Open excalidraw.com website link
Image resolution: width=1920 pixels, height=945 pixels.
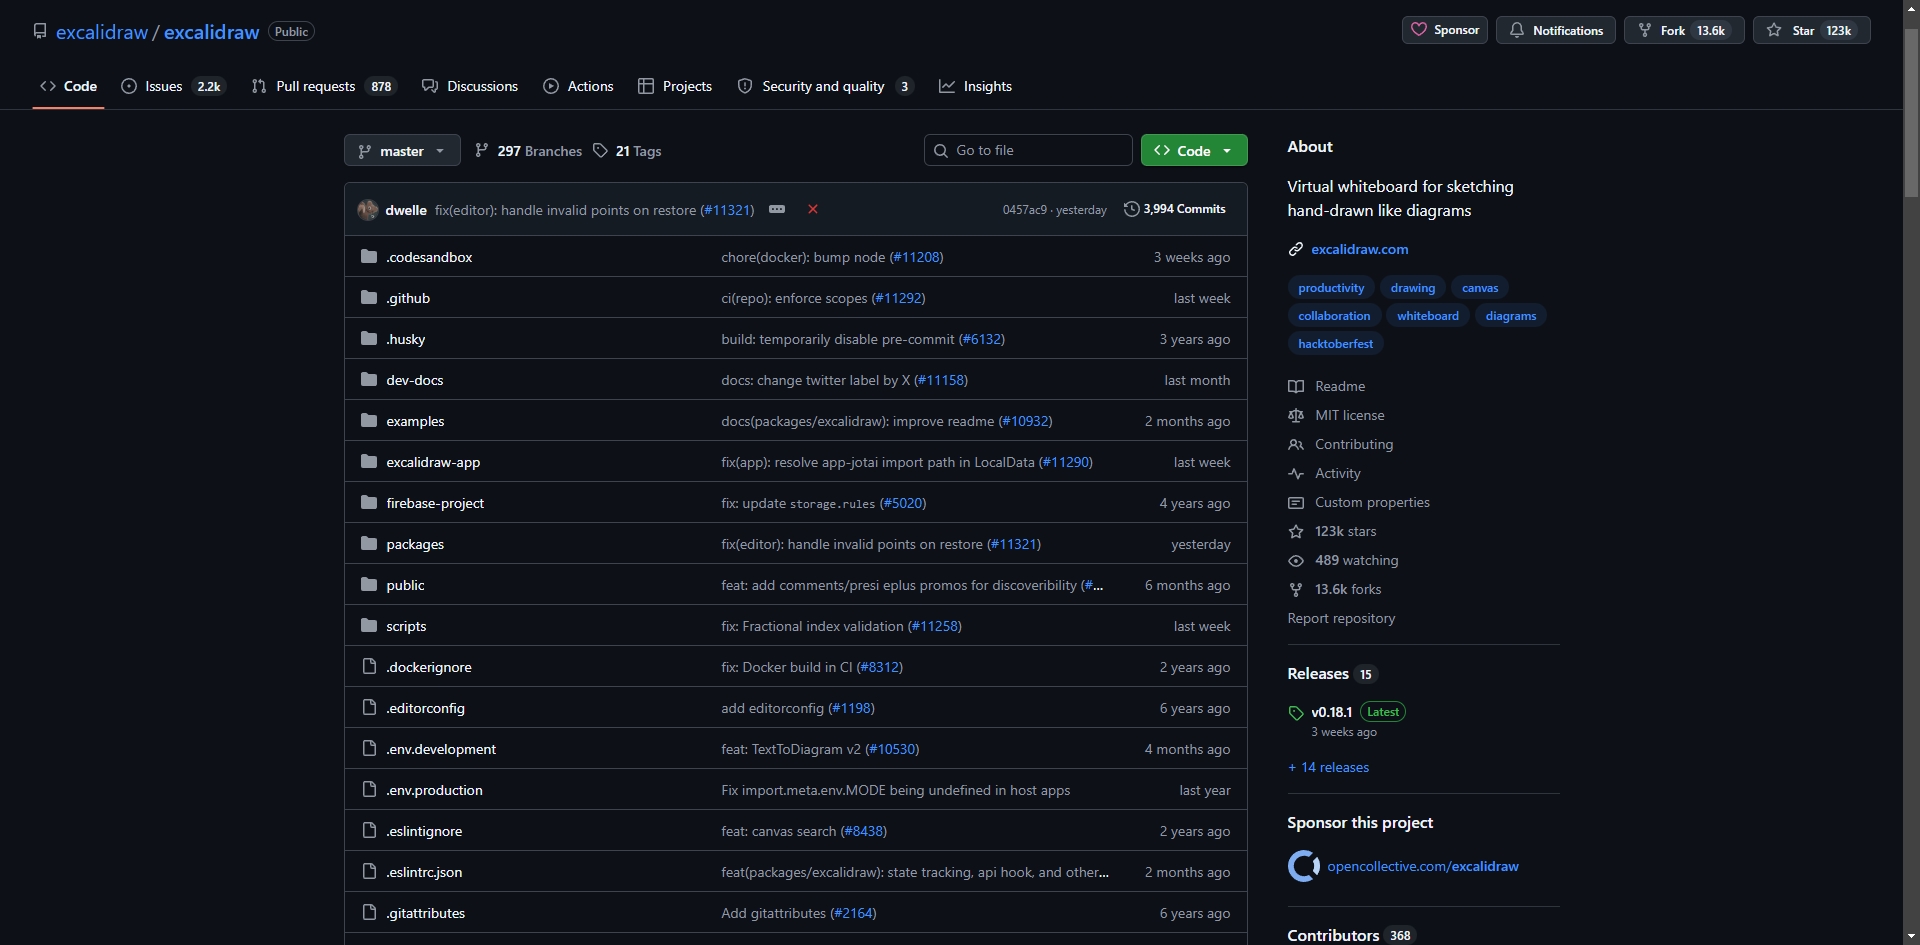[x=1360, y=249]
